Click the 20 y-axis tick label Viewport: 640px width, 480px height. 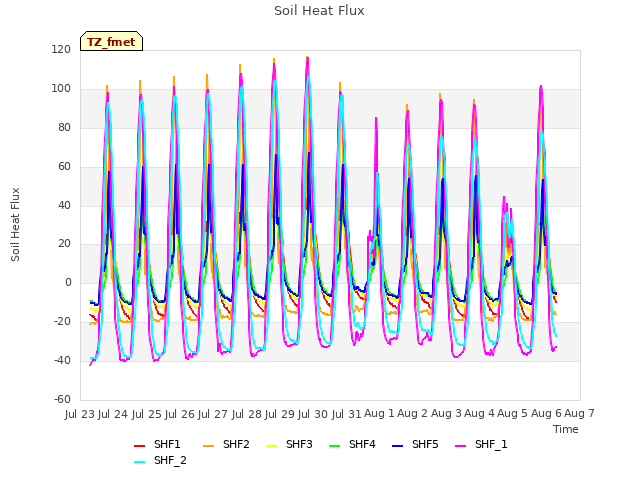64,244
